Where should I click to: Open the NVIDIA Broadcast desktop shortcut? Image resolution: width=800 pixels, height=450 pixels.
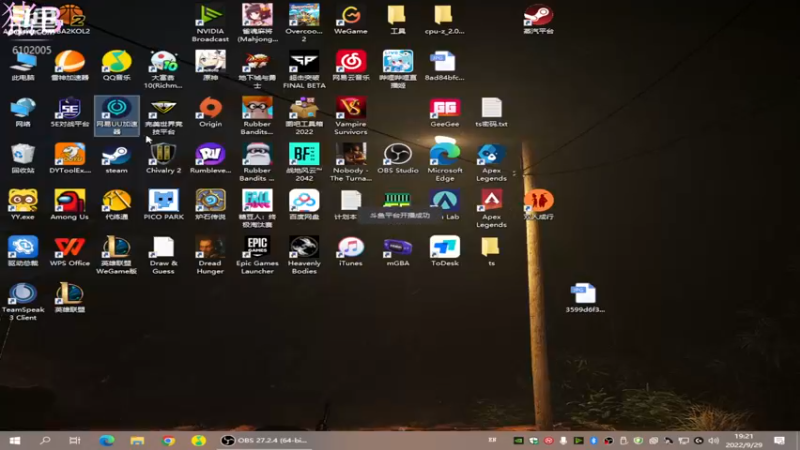[x=210, y=23]
